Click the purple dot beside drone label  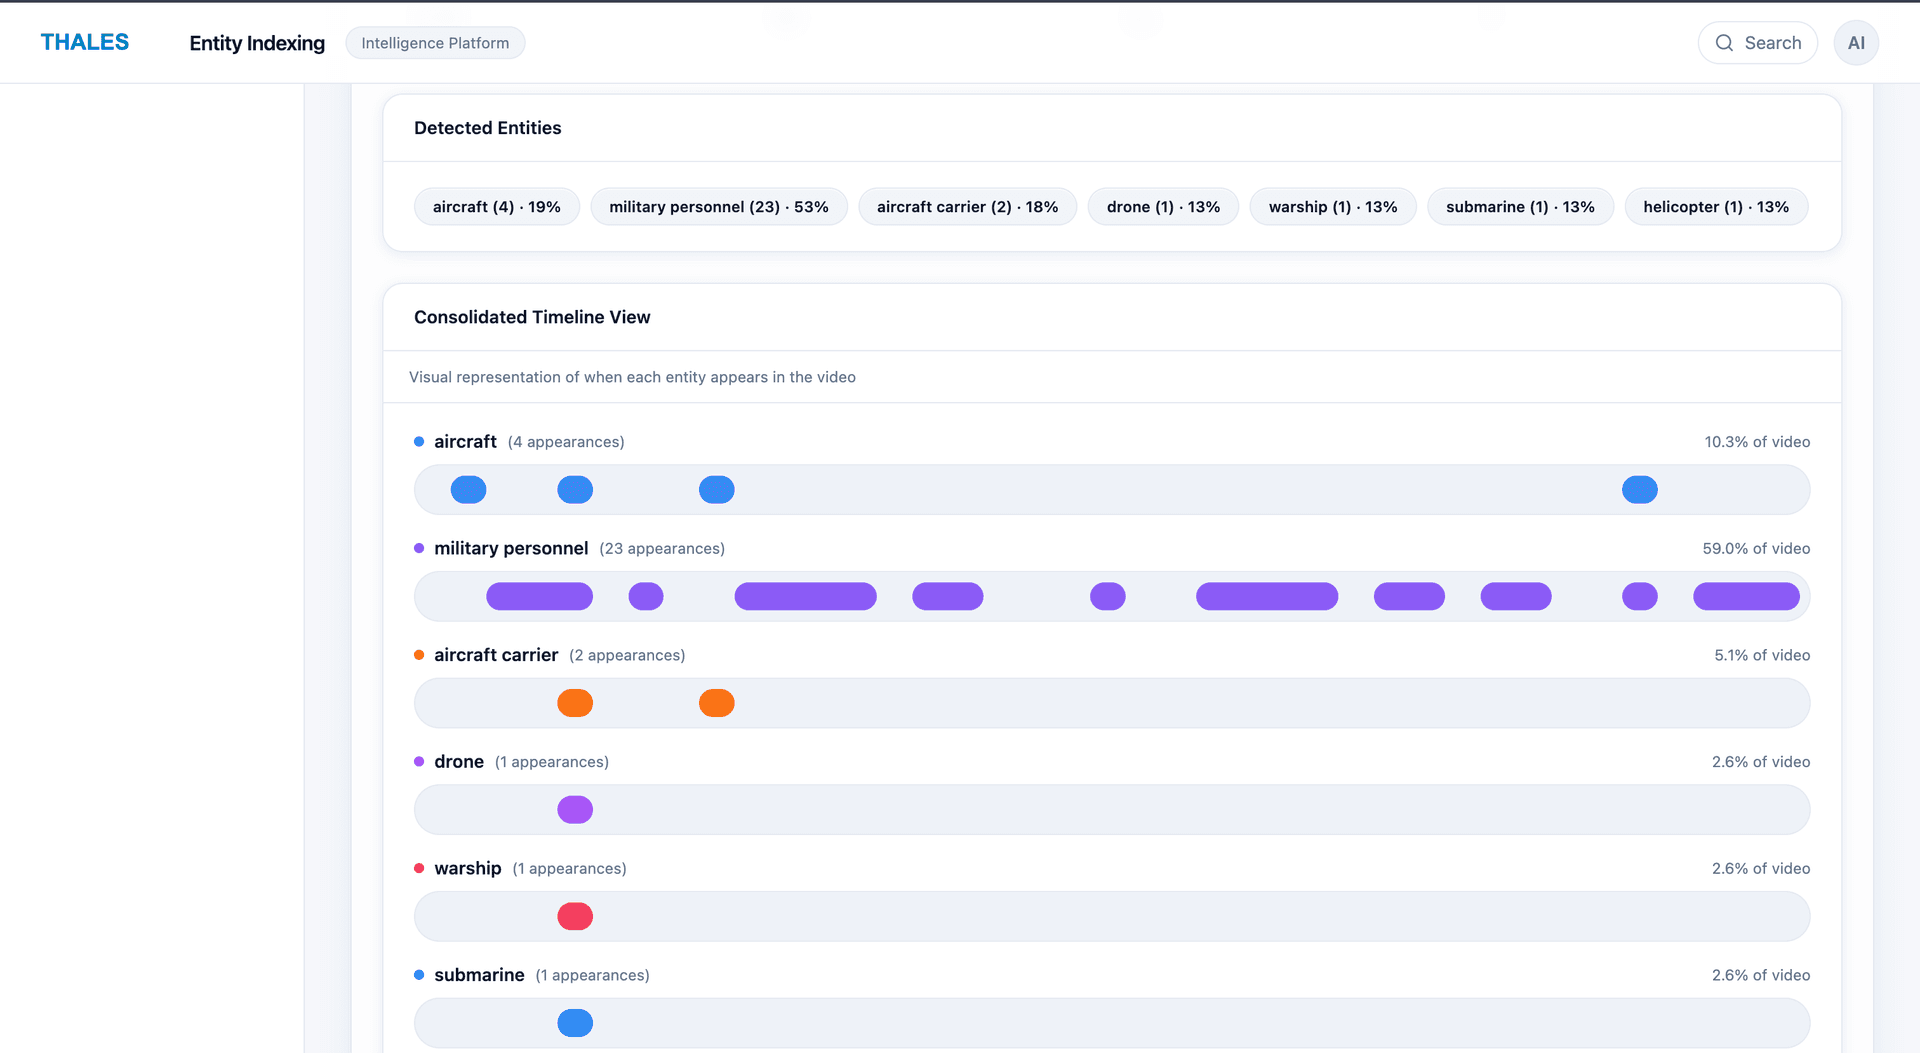point(418,760)
